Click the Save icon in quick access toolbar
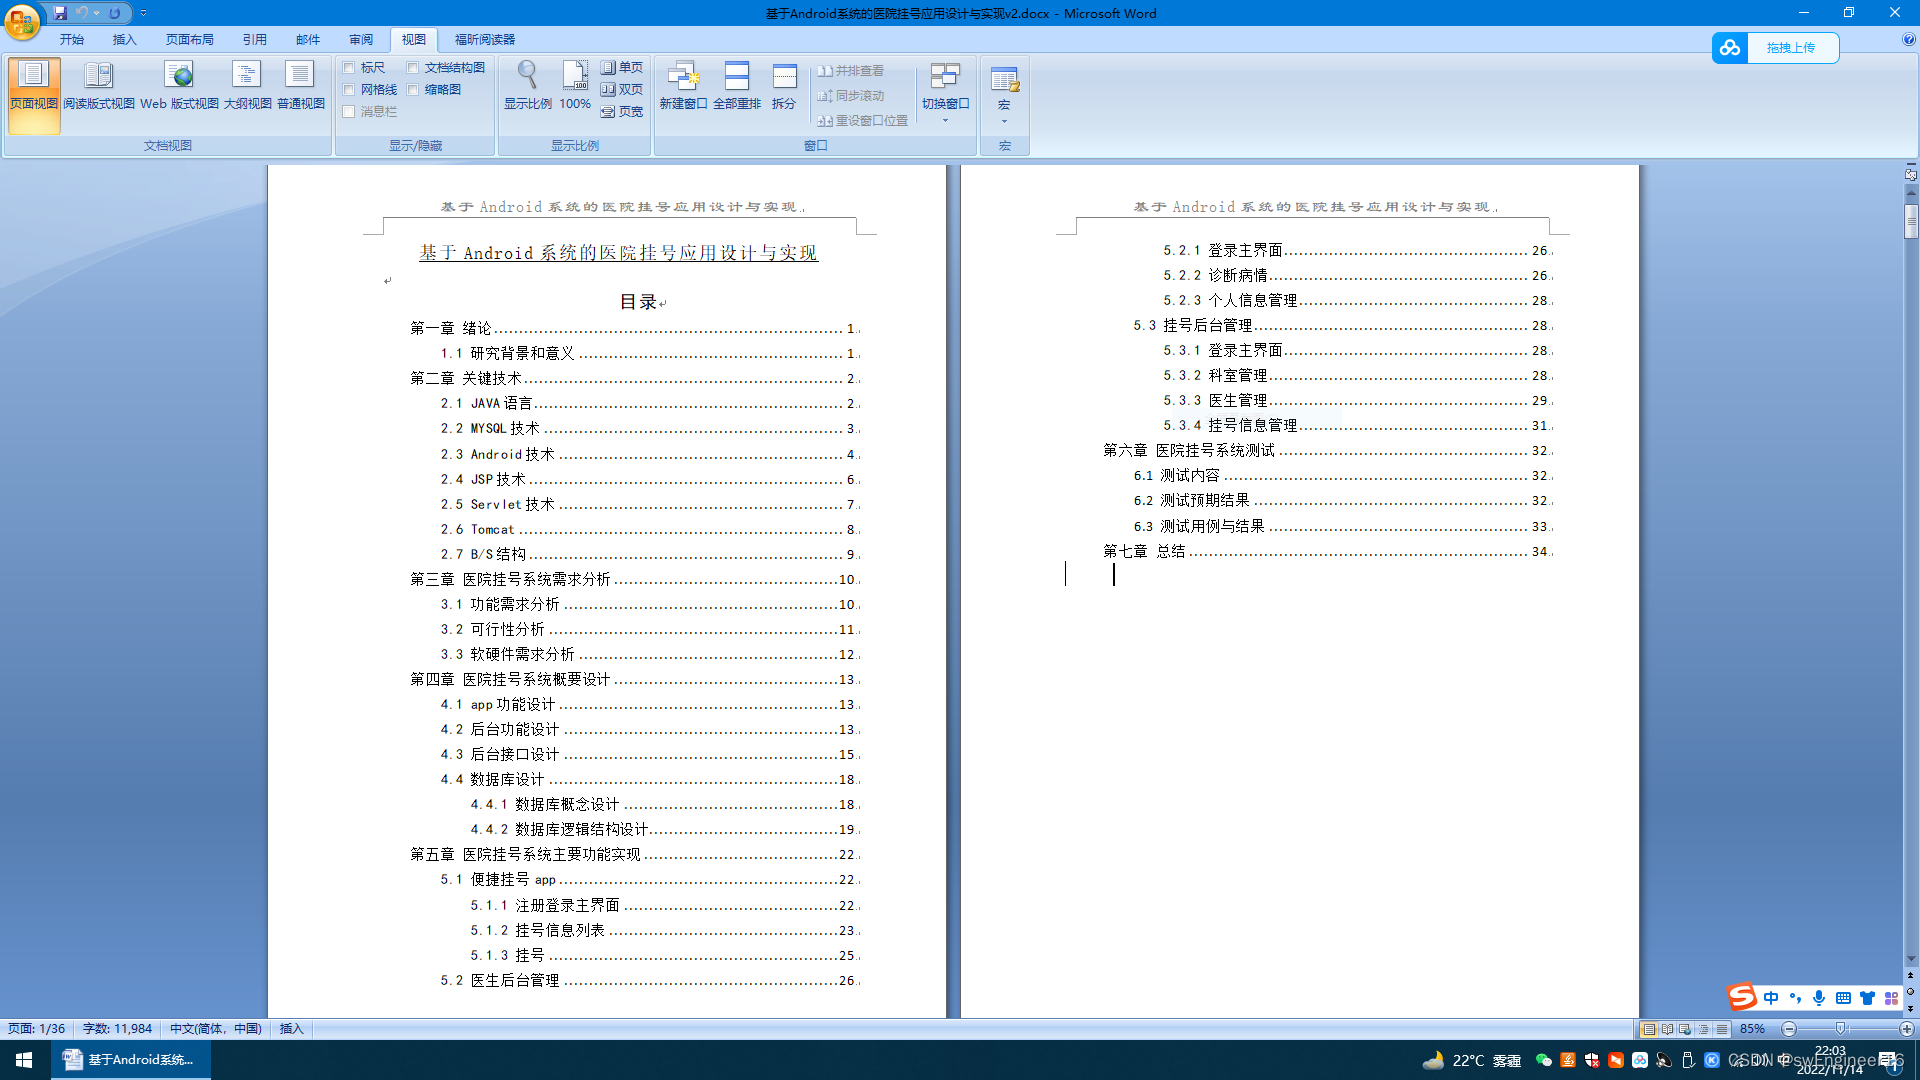This screenshot has height=1080, width=1920. [x=60, y=13]
